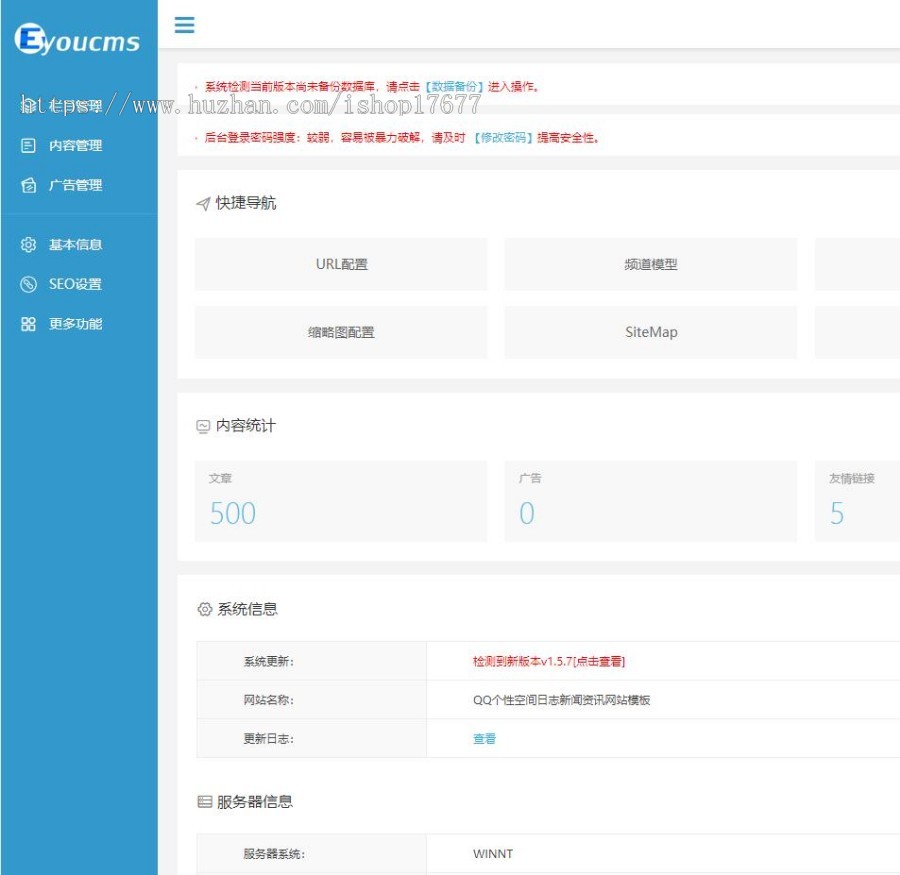
Task: Open the 广告 statistics card showing 0
Action: coord(651,501)
